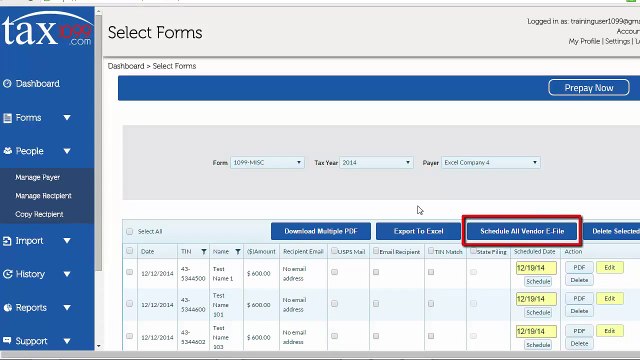Check the USPS Mail header checkbox
Viewport: 640px width, 360px height.
point(334,251)
